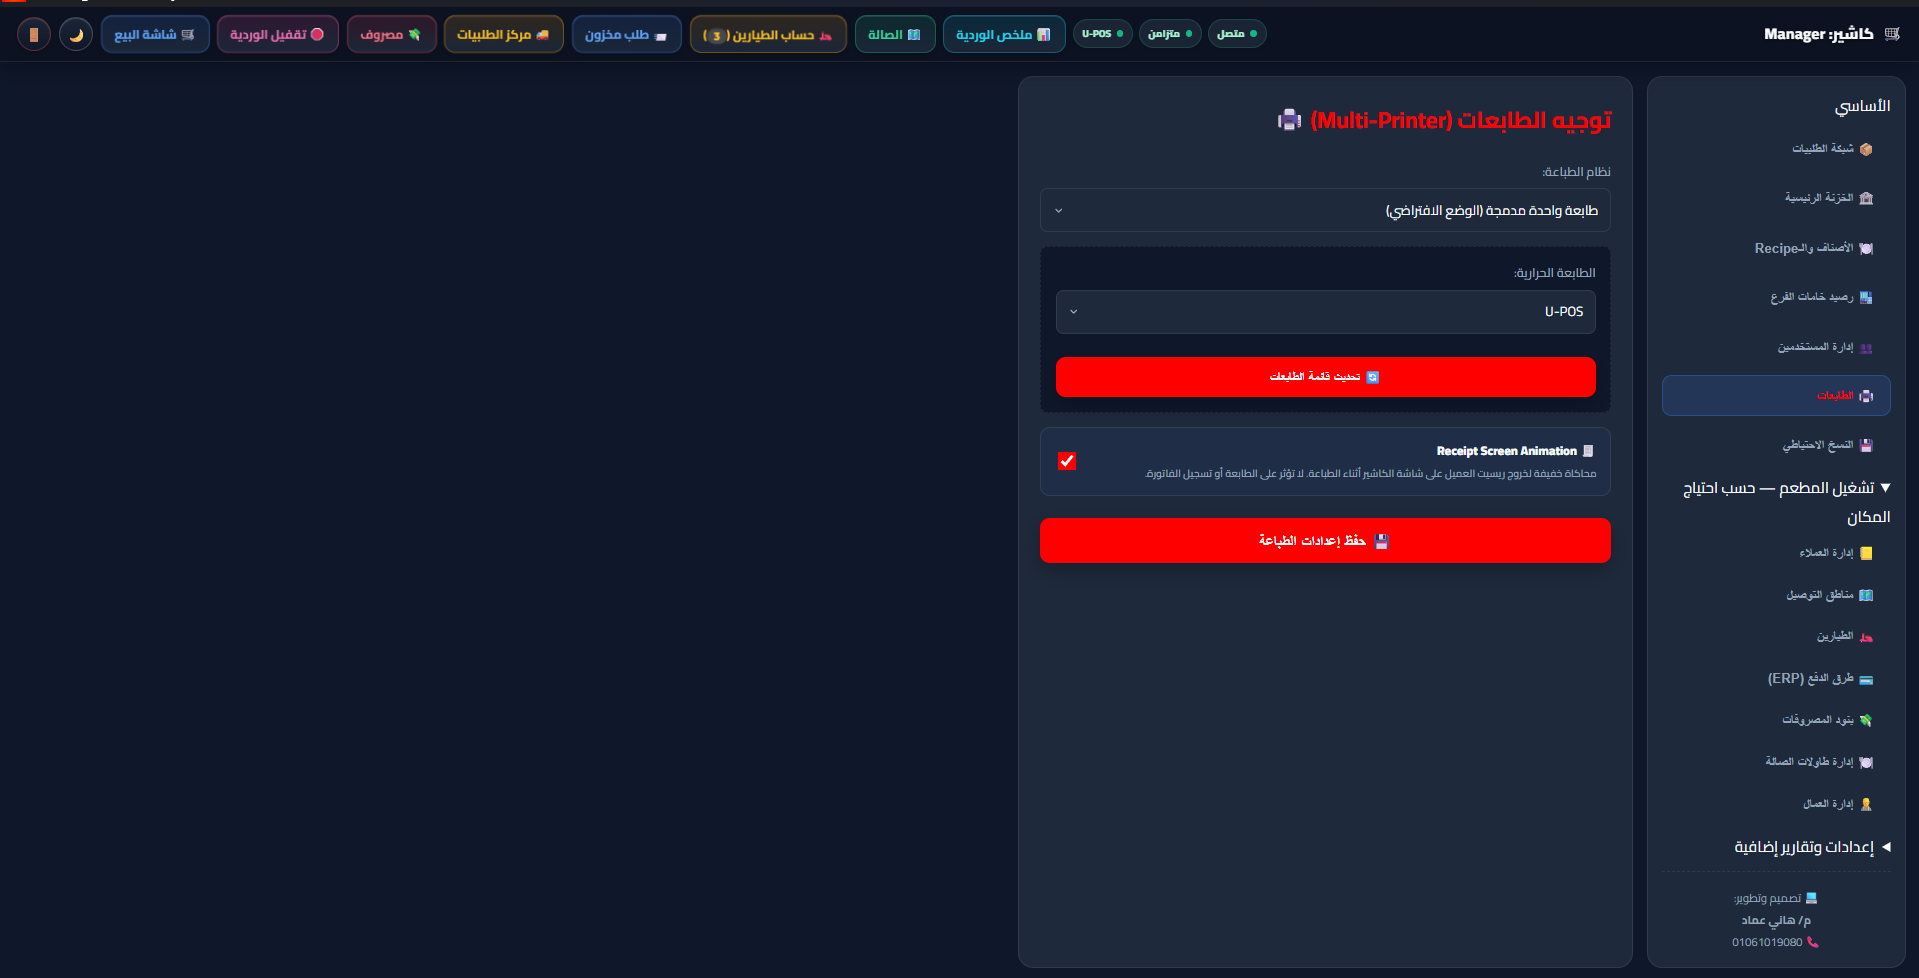1919x978 pixels.
Task: Open حساب الطيارين delivery accounts
Action: 768,34
